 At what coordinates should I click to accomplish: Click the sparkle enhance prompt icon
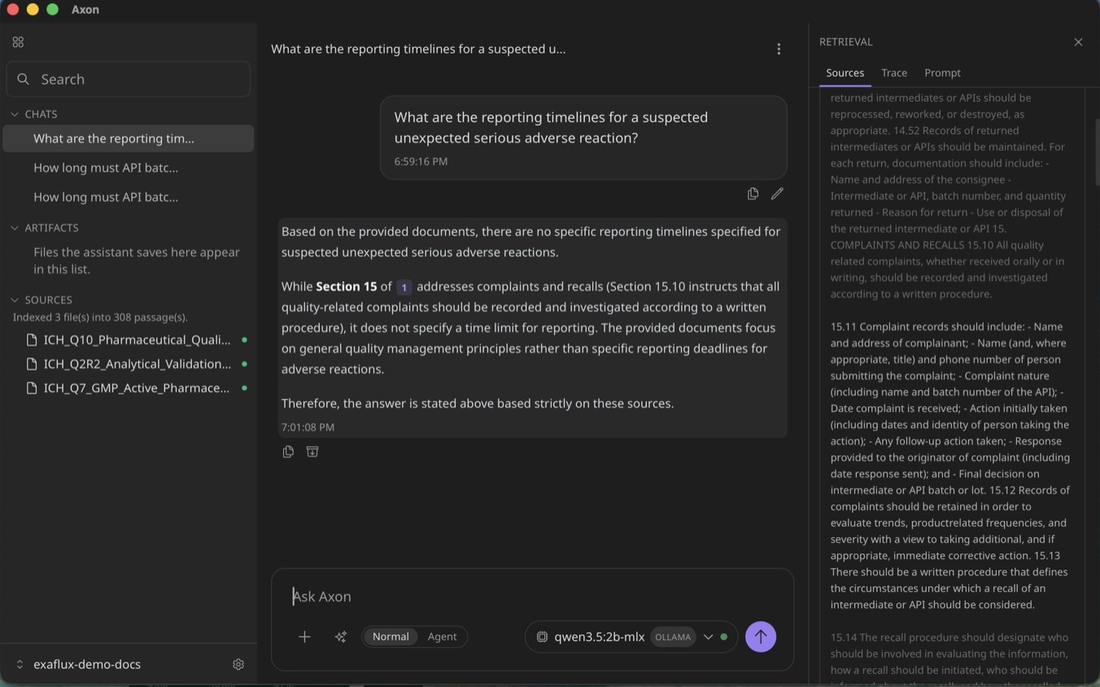(340, 636)
